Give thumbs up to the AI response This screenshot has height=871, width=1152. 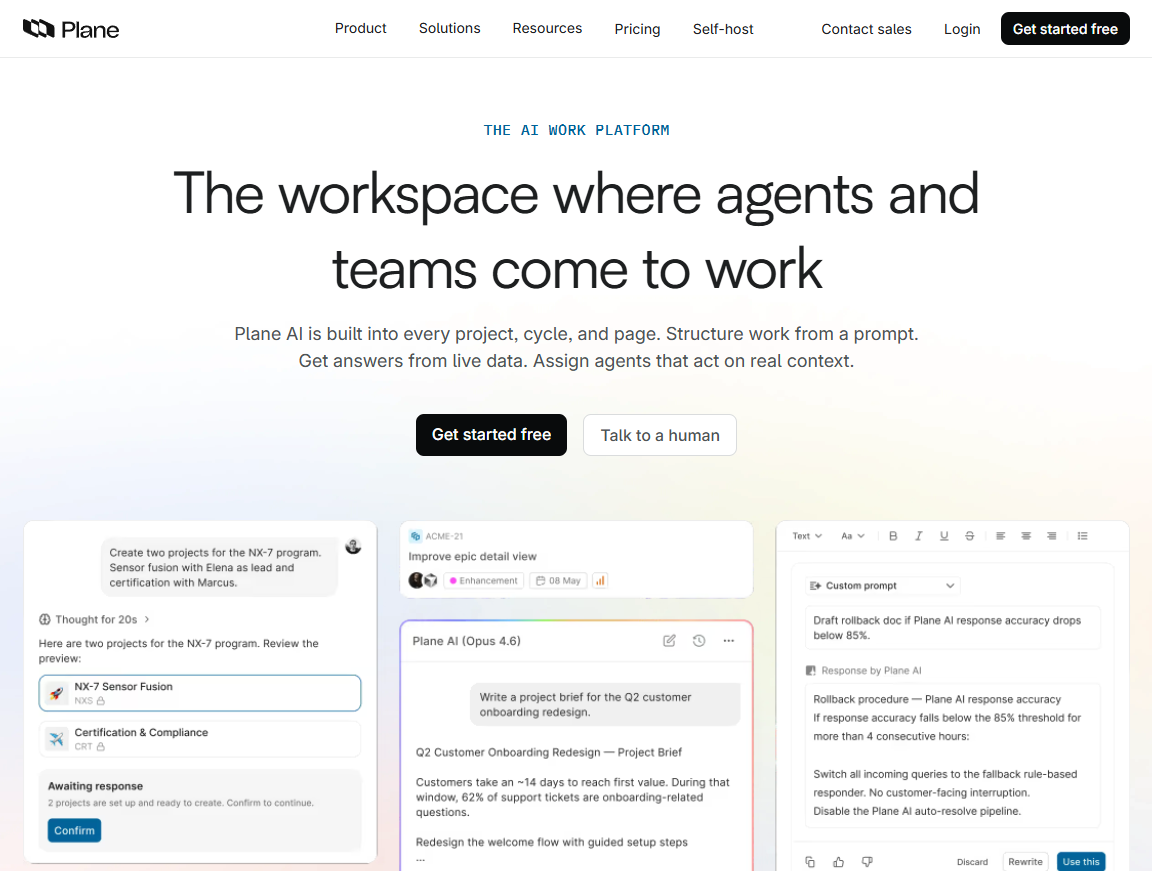point(838,861)
